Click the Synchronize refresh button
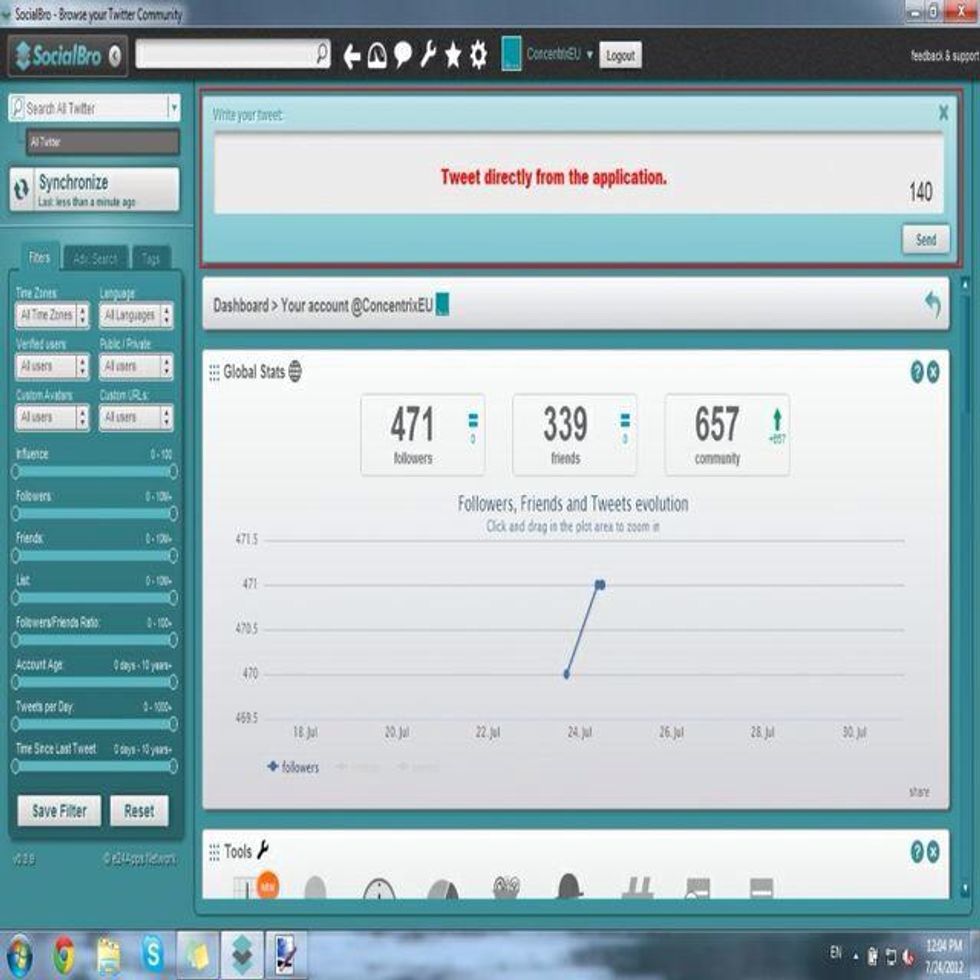980x980 pixels. [95, 189]
